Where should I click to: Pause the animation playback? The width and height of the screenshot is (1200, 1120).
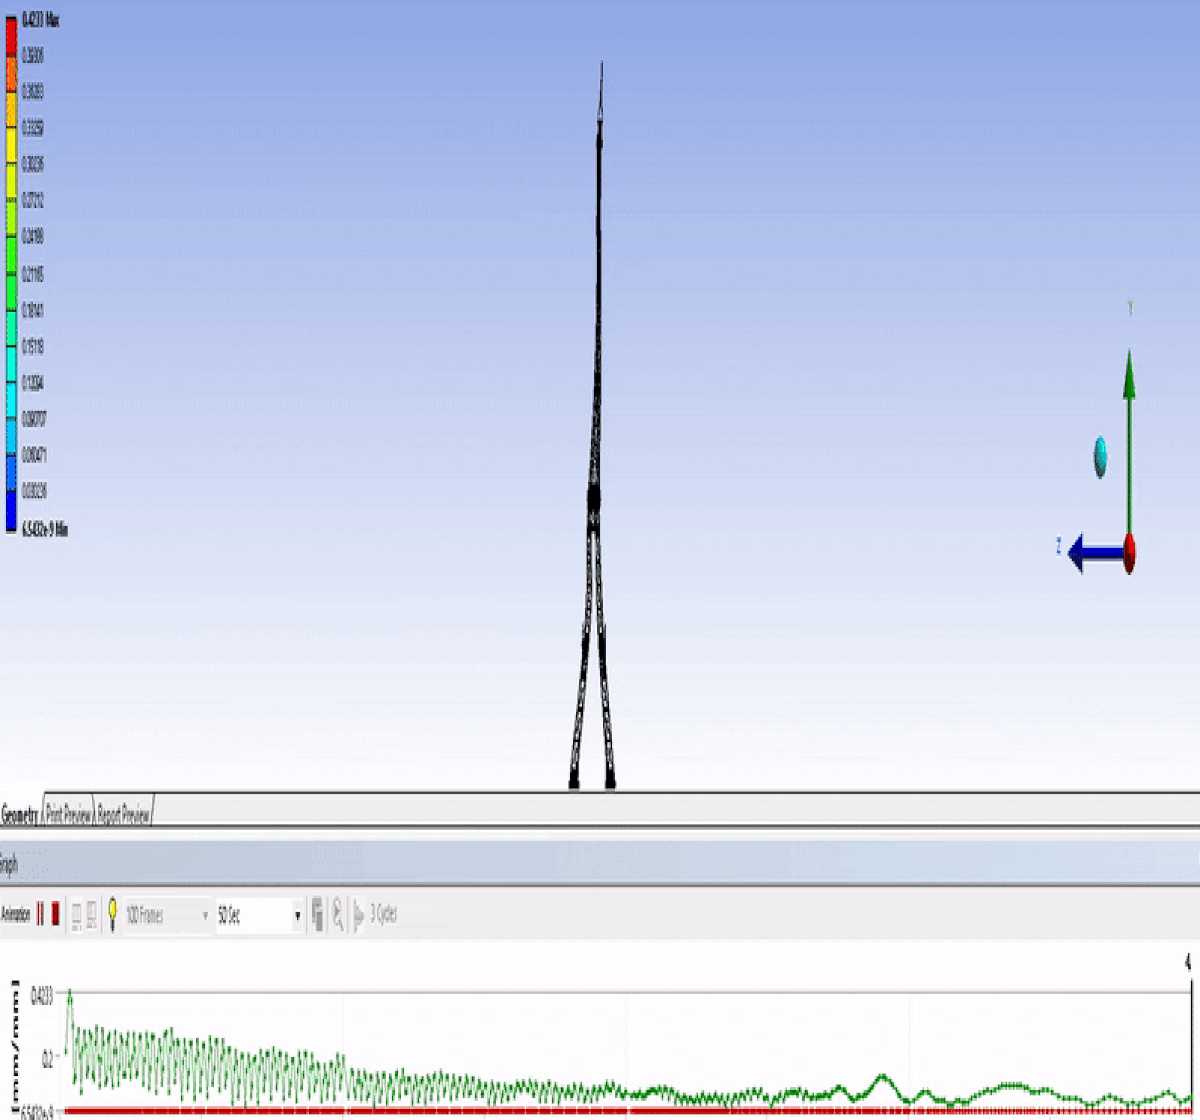tap(40, 915)
